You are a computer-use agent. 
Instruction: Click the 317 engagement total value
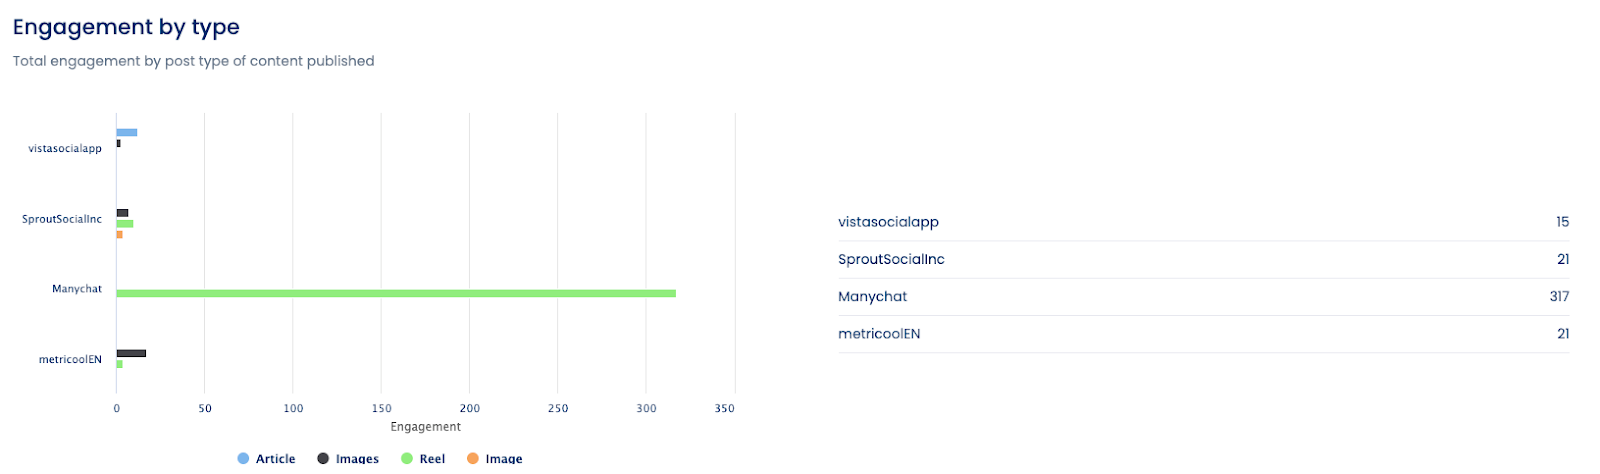pos(1559,297)
